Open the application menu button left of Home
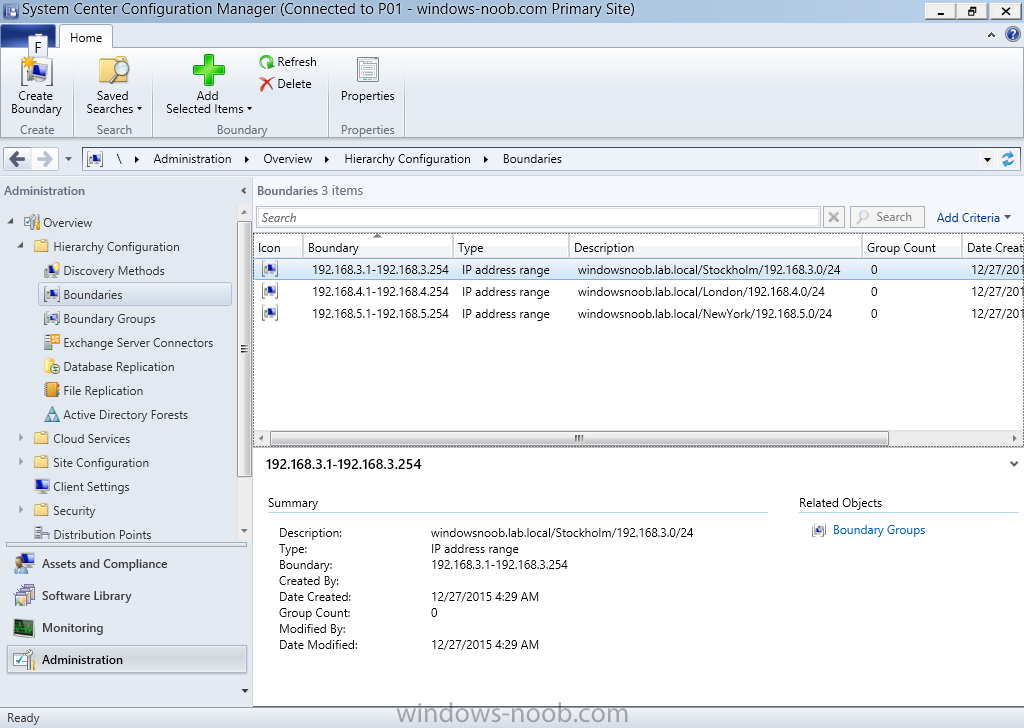The image size is (1024, 728). 28,36
